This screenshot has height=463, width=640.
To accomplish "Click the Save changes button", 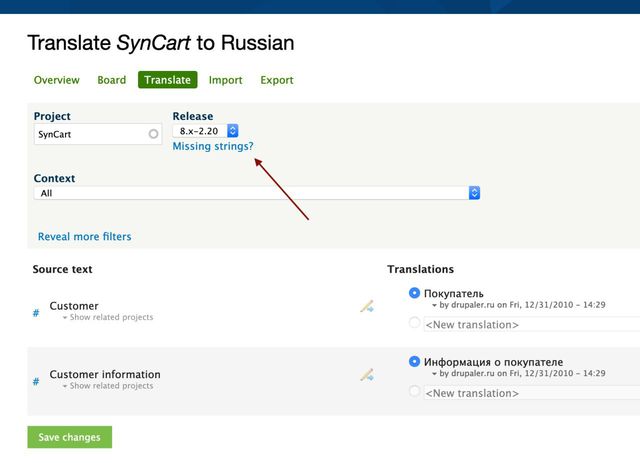I will point(69,437).
